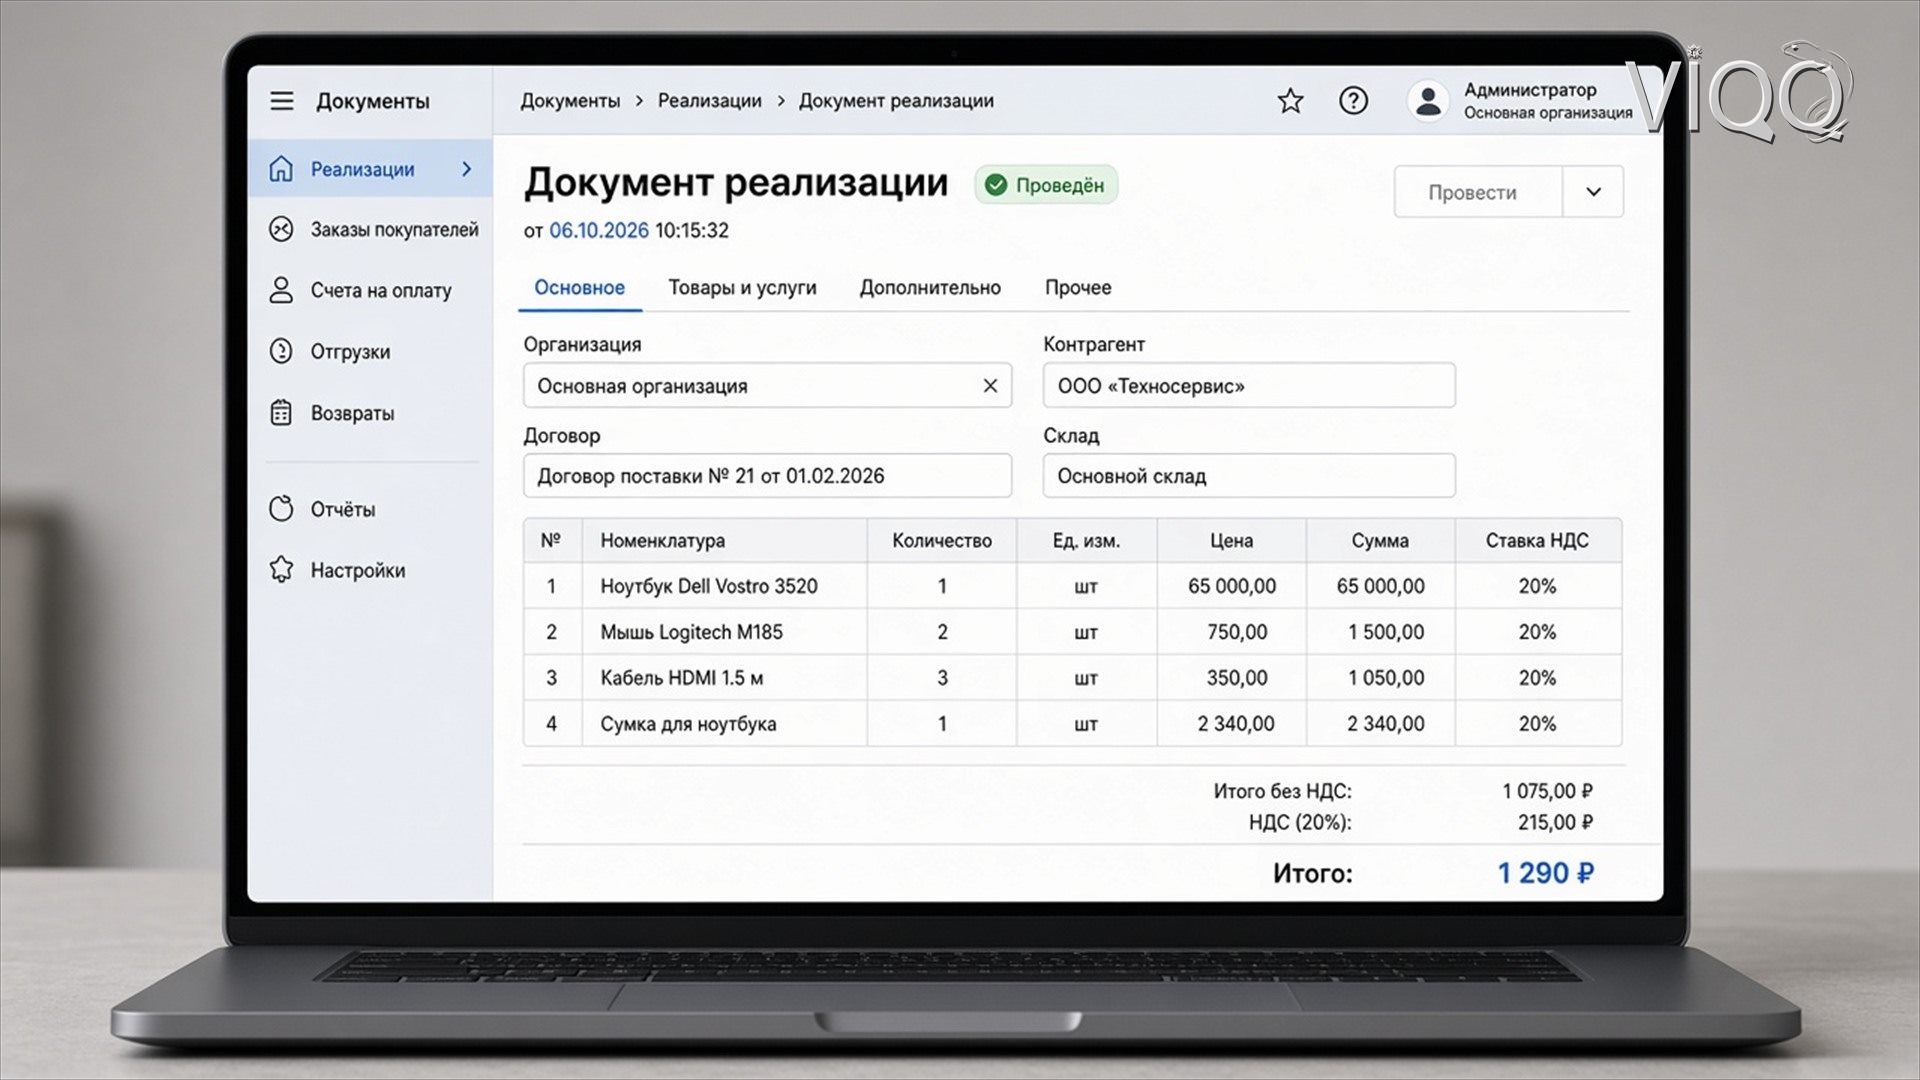Open dropdown arrow next to Провести
Screen dimensions: 1920x1080
[1593, 192]
